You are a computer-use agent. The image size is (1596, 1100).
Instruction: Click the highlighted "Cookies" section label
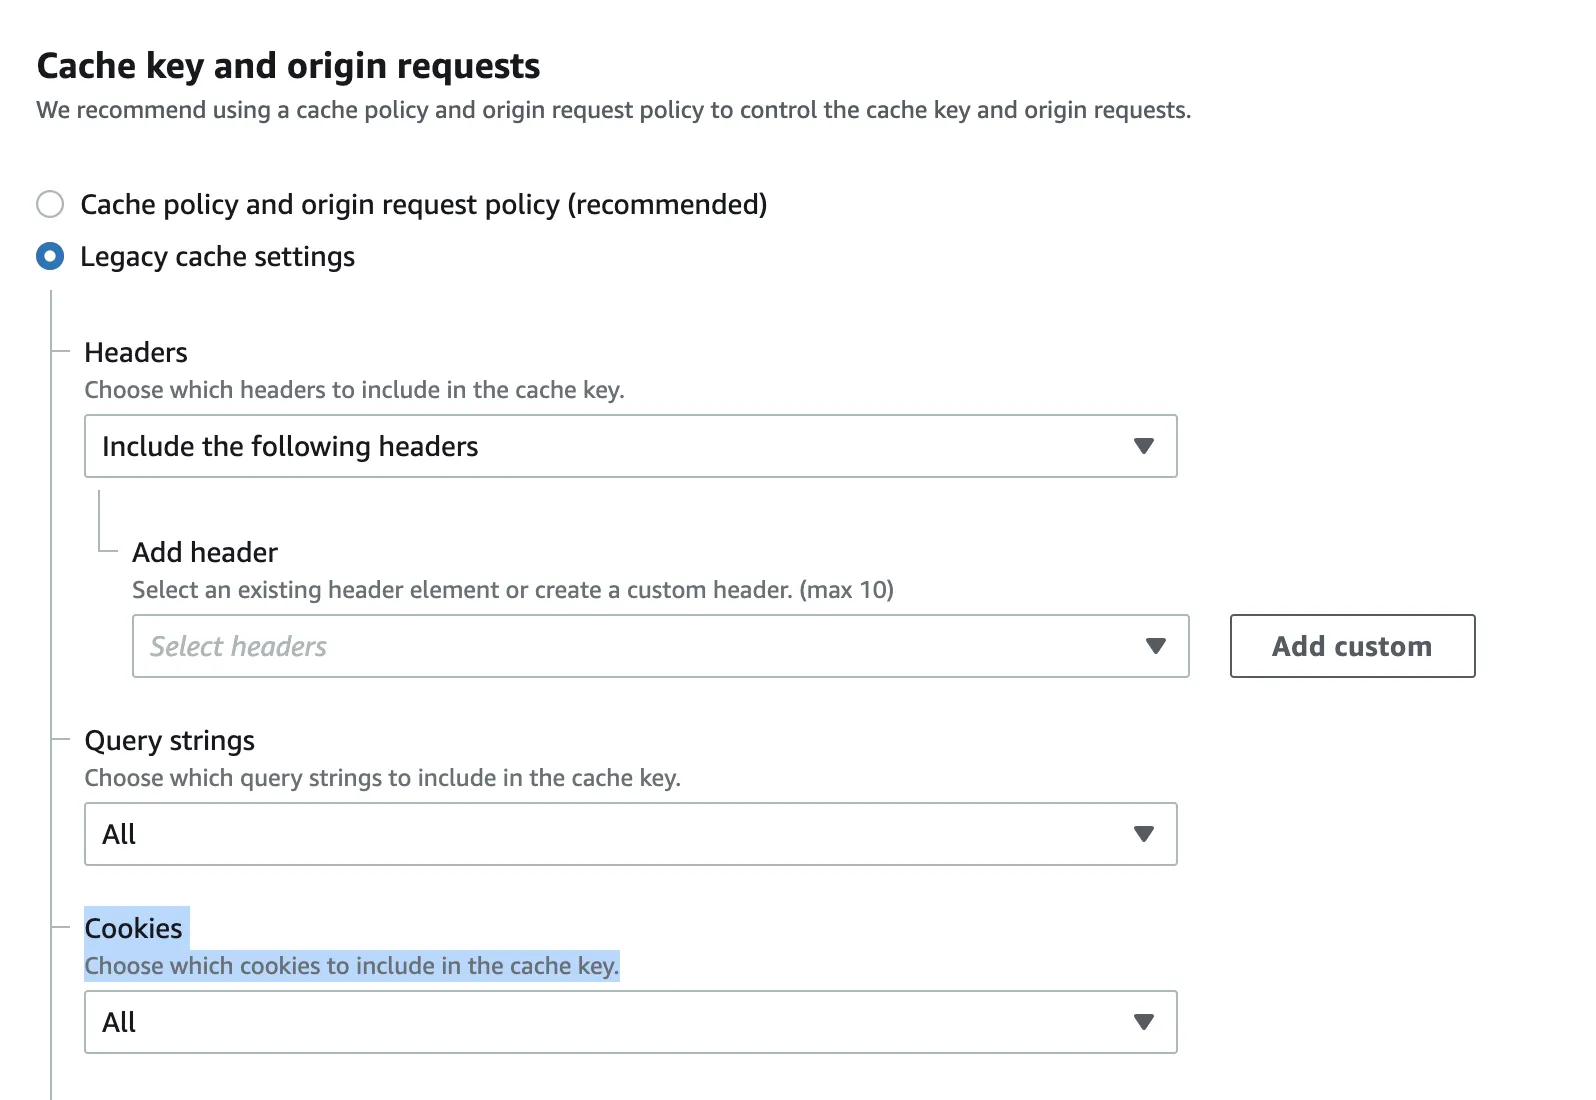click(x=133, y=928)
